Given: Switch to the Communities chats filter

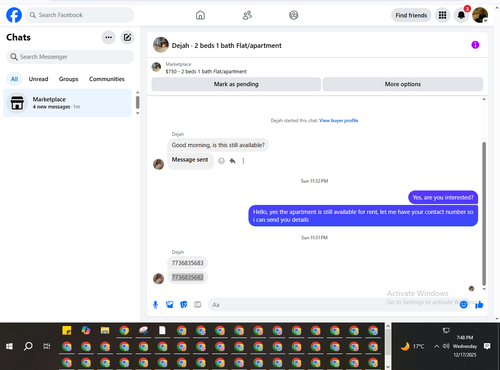Looking at the screenshot, I should (107, 79).
